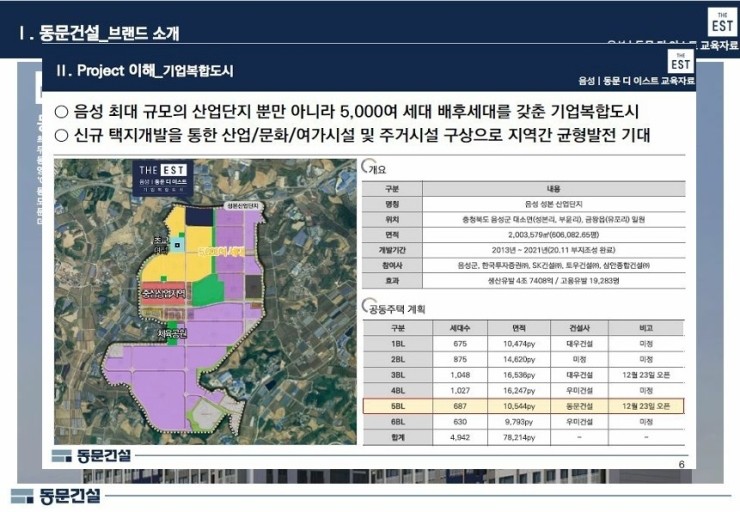
Task: Click the '생산유발 4조 7408억' effect cell
Action: [x=554, y=281]
